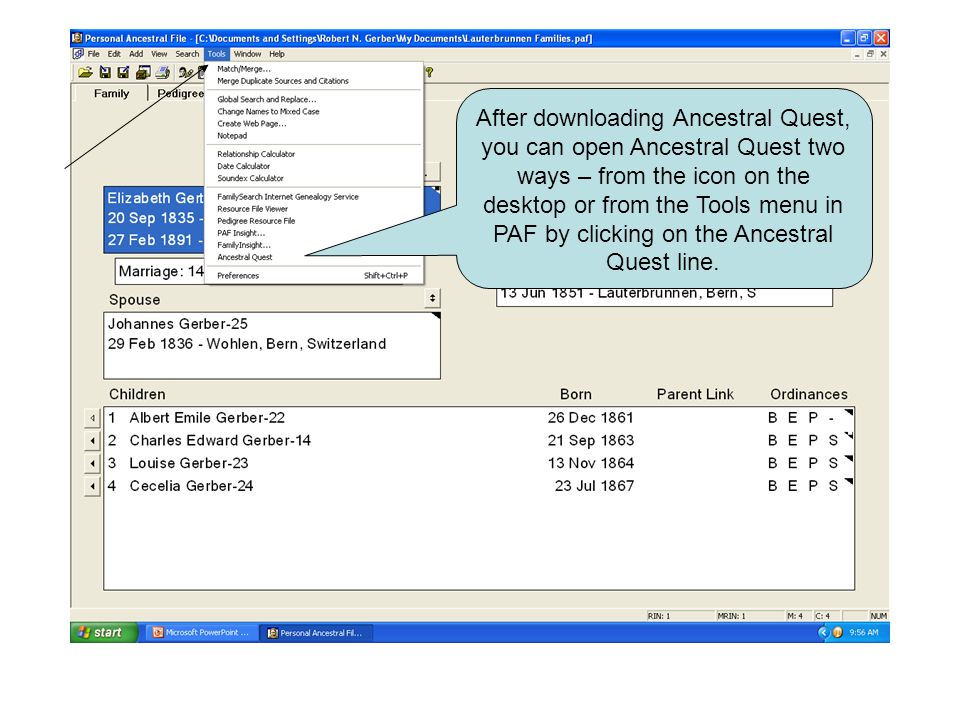960x720 pixels.
Task: Click the PAF application icon in the title bar
Action: click(77, 38)
